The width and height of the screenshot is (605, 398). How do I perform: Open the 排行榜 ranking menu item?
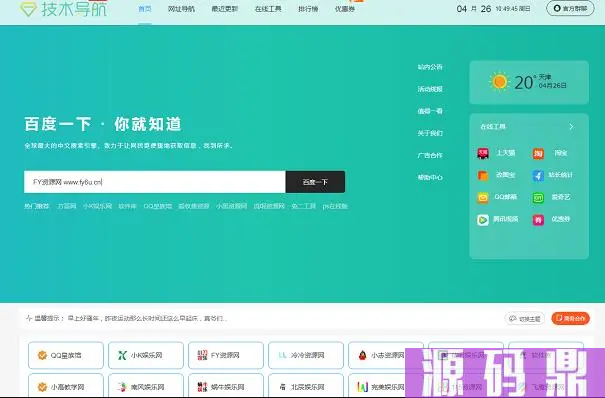click(308, 9)
